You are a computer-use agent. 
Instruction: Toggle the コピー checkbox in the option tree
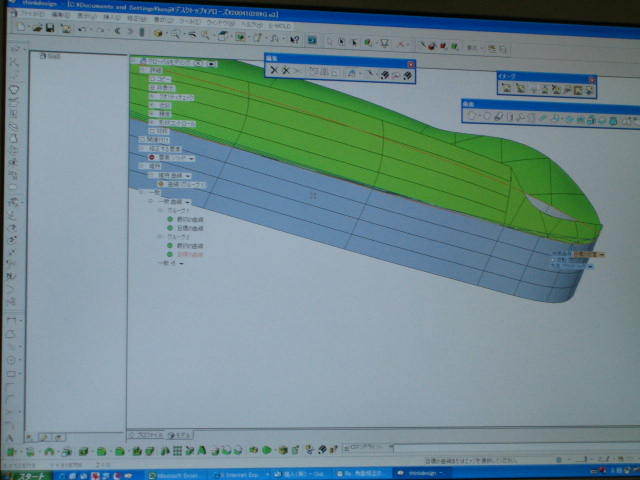(x=153, y=79)
